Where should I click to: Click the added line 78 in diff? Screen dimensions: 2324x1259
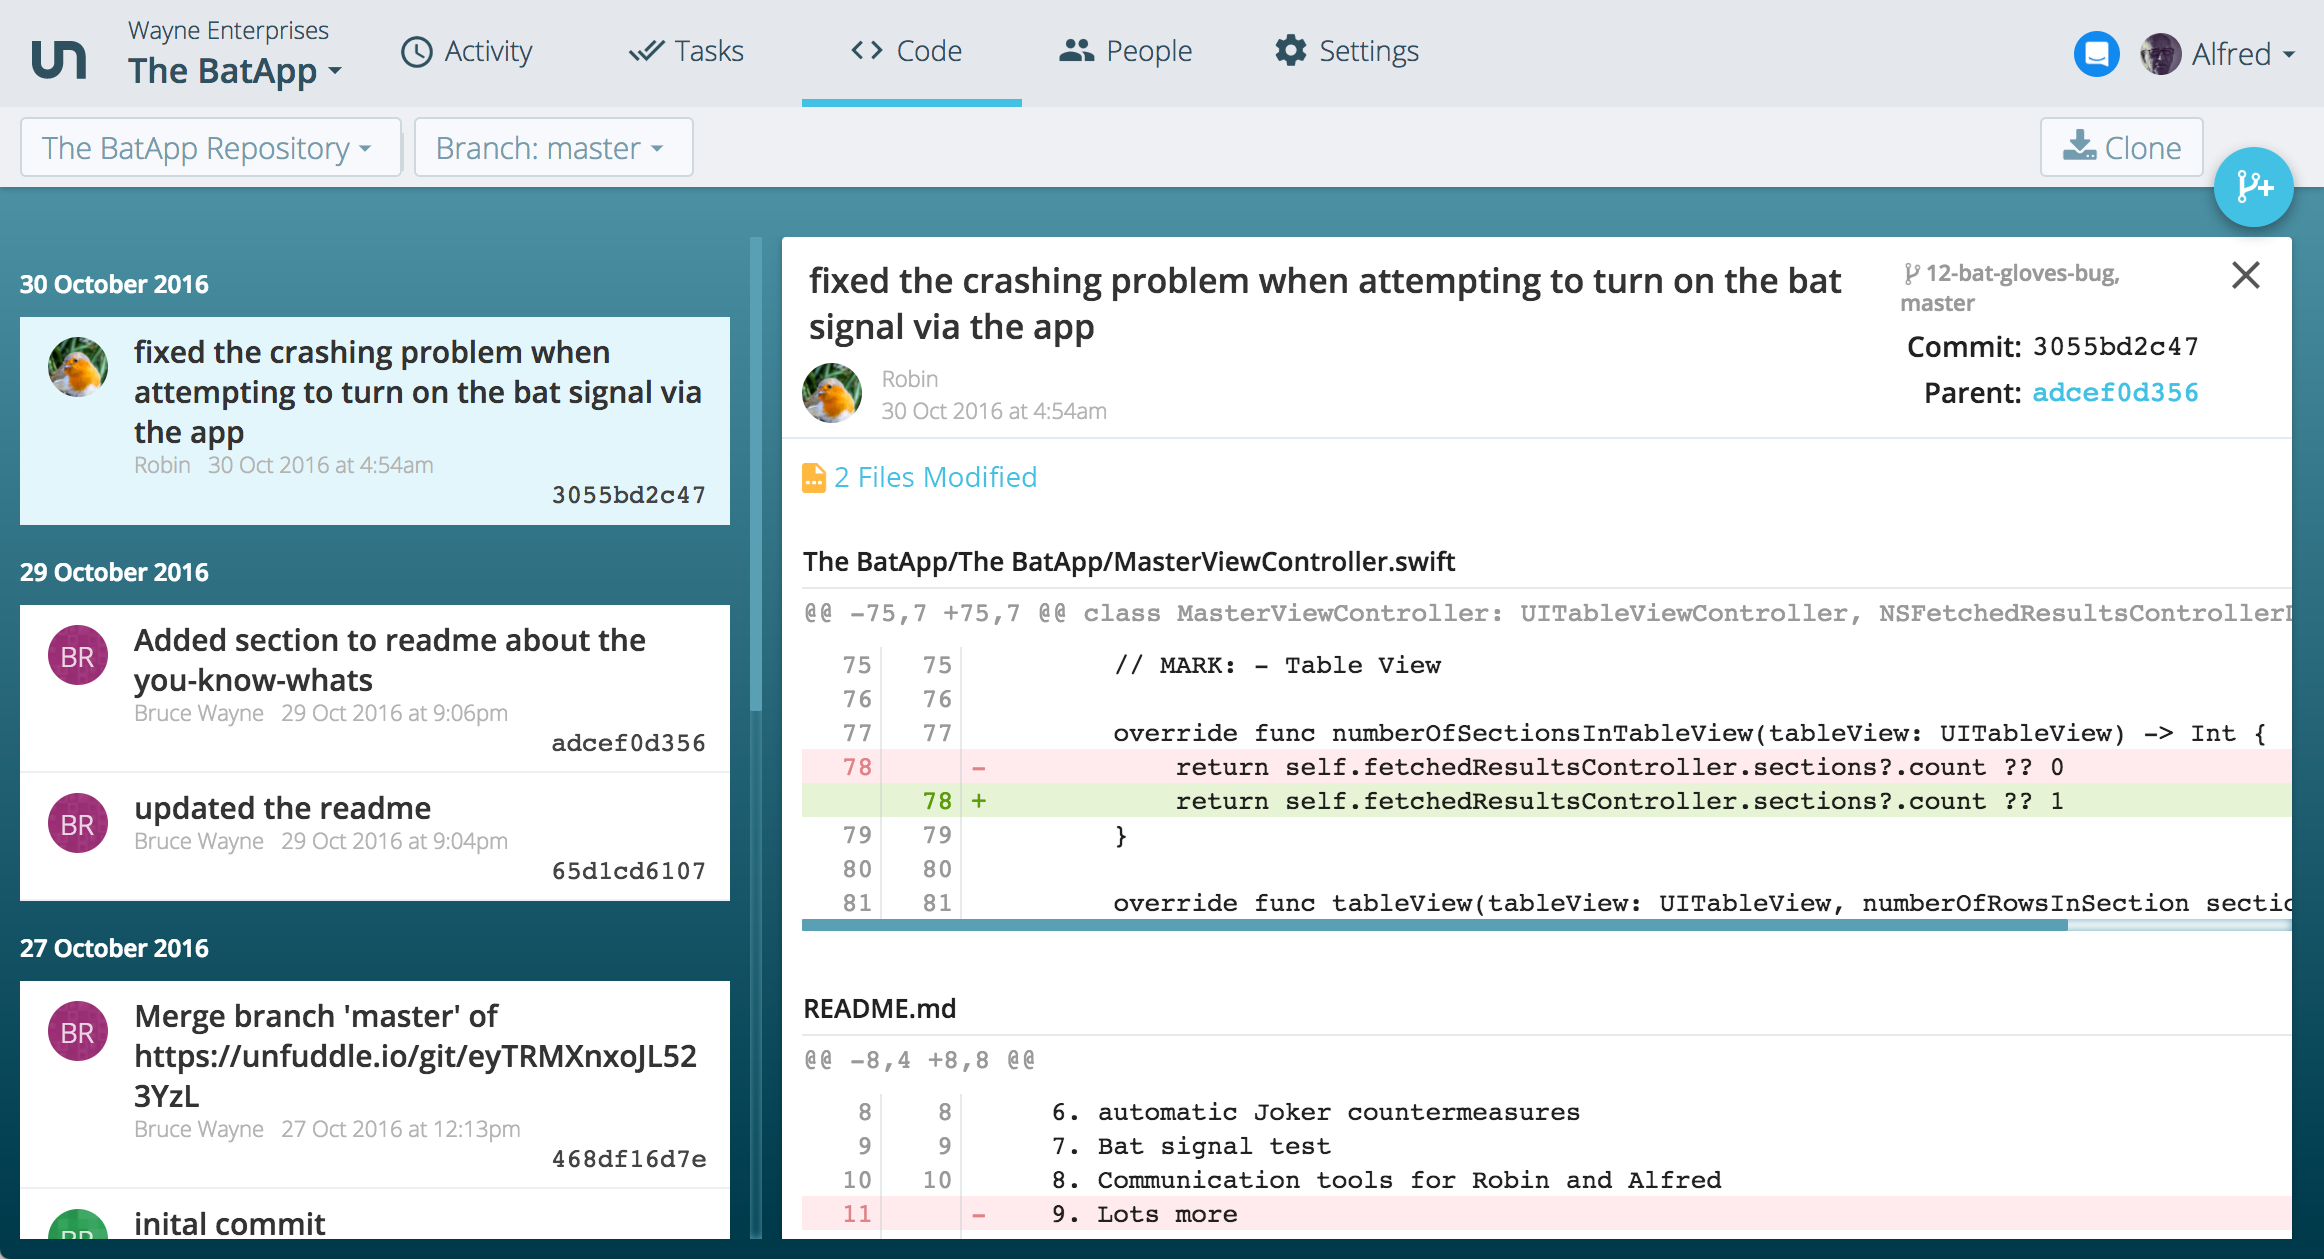1546,801
